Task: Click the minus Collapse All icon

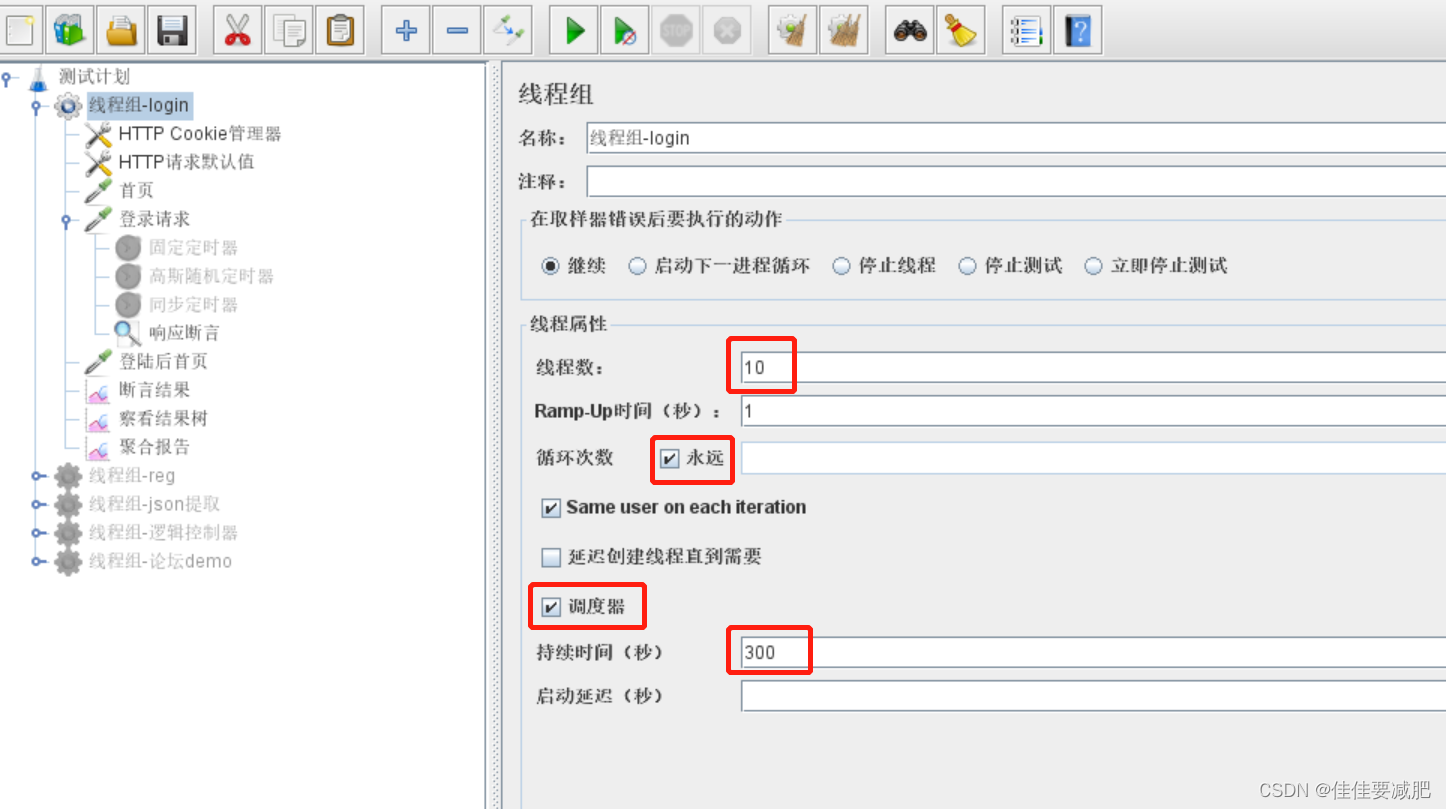Action: click(x=457, y=30)
